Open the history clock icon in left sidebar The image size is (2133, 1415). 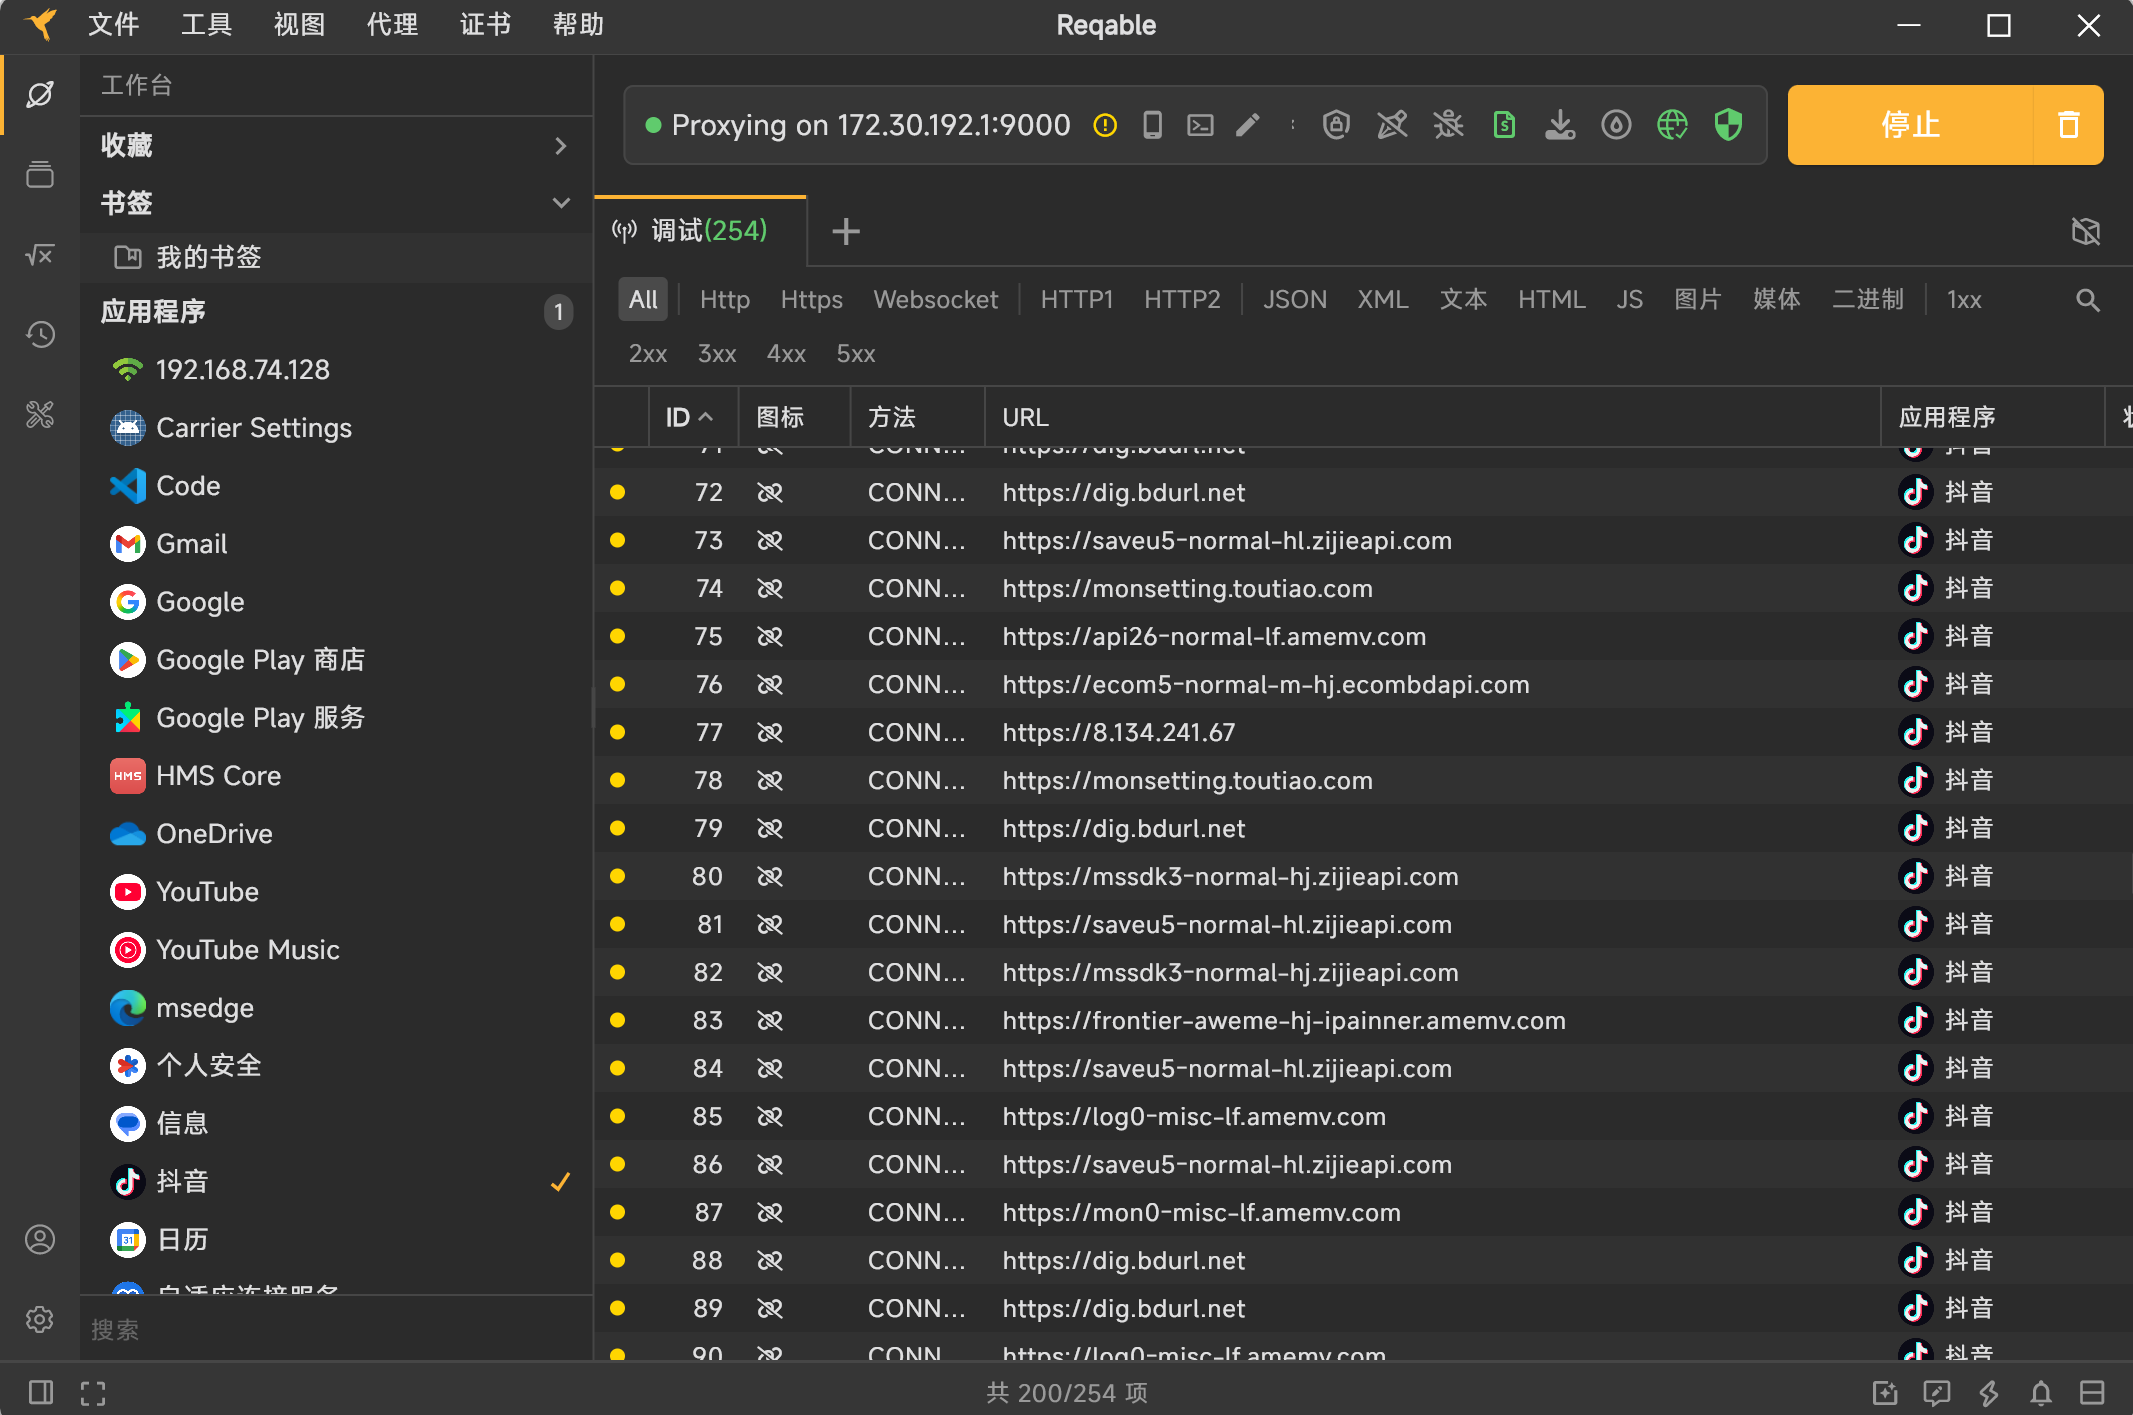point(40,335)
